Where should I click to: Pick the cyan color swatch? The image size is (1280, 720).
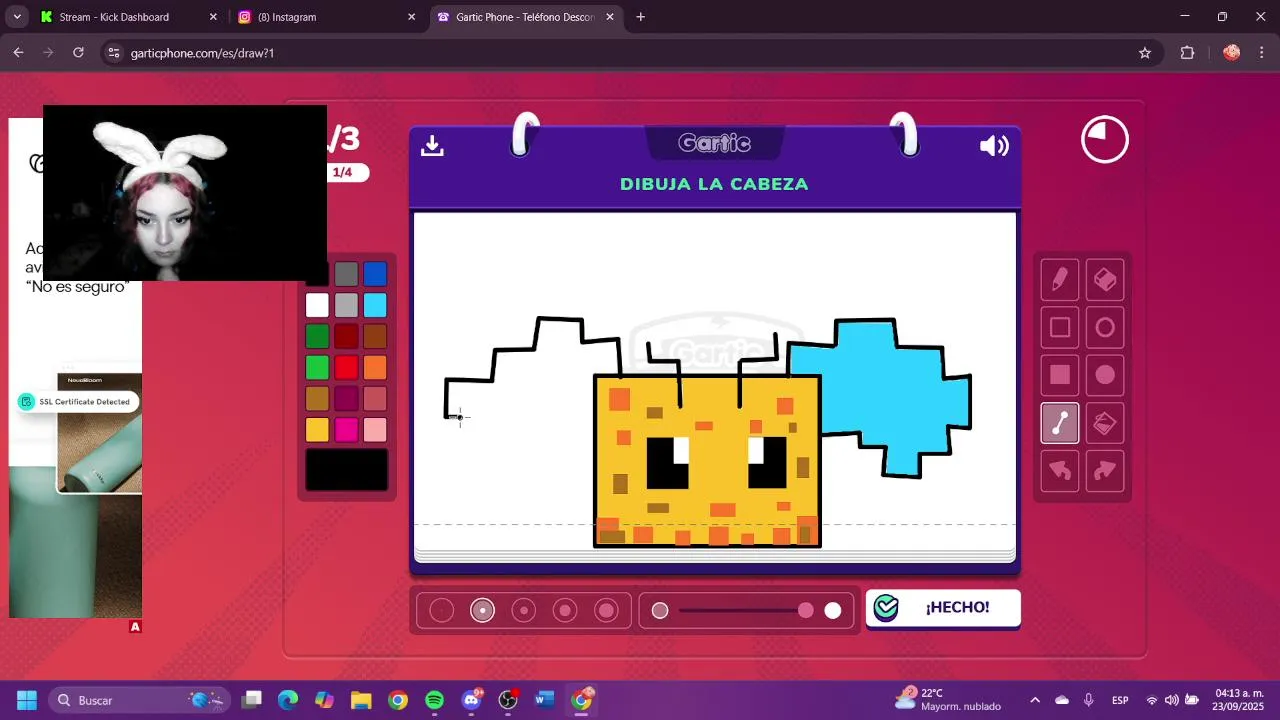pyautogui.click(x=375, y=305)
